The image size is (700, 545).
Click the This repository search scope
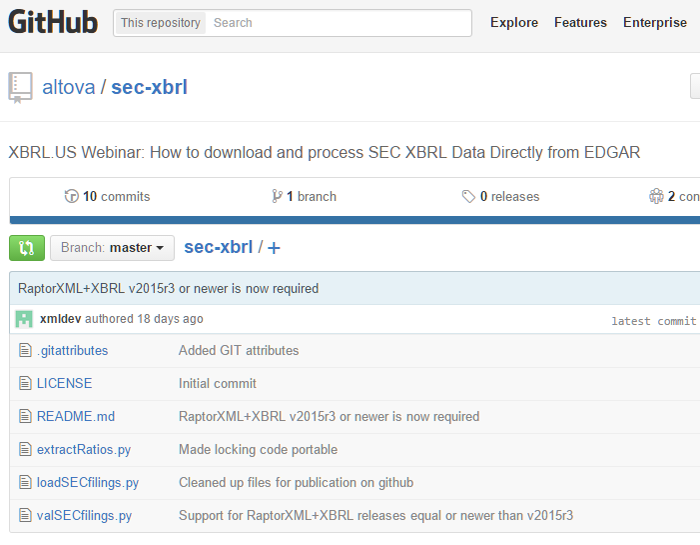pyautogui.click(x=160, y=23)
